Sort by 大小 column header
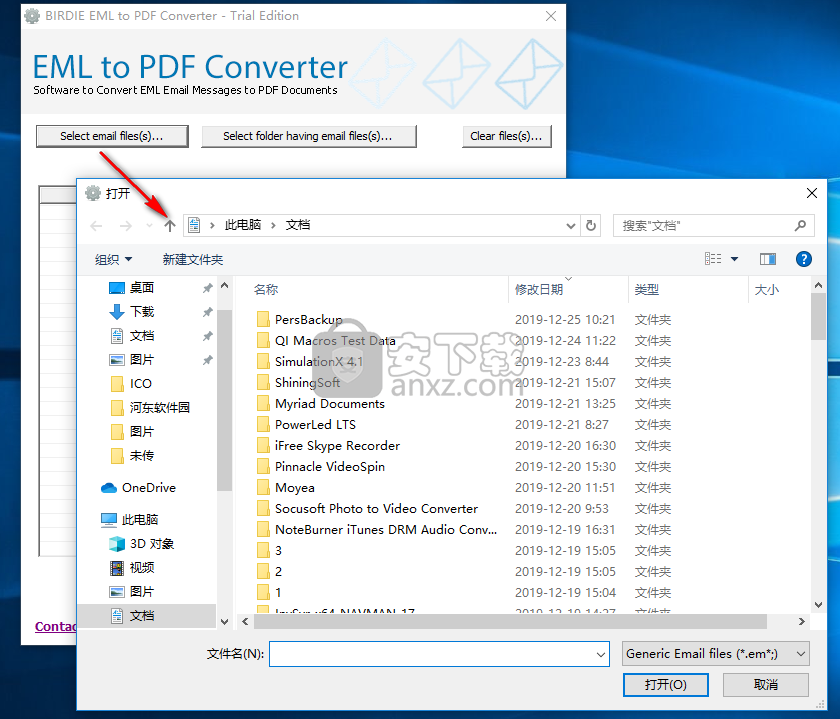The height and width of the screenshot is (719, 840). 767,290
